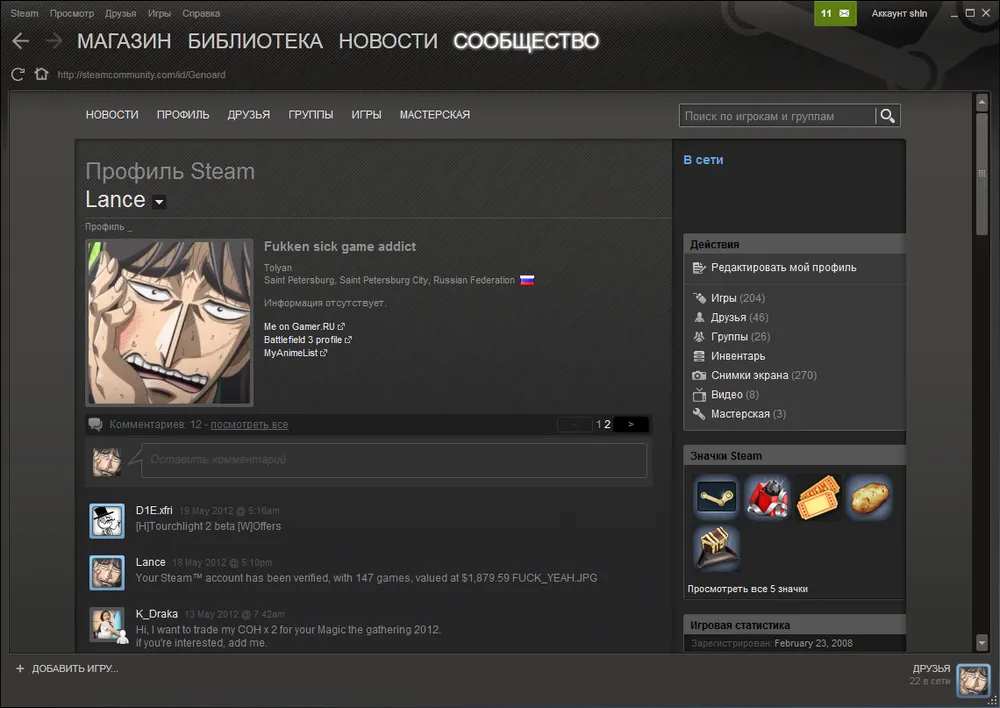Screen dimensions: 1000x708
Task: Click the Video TV icon in Actions
Action: [699, 395]
